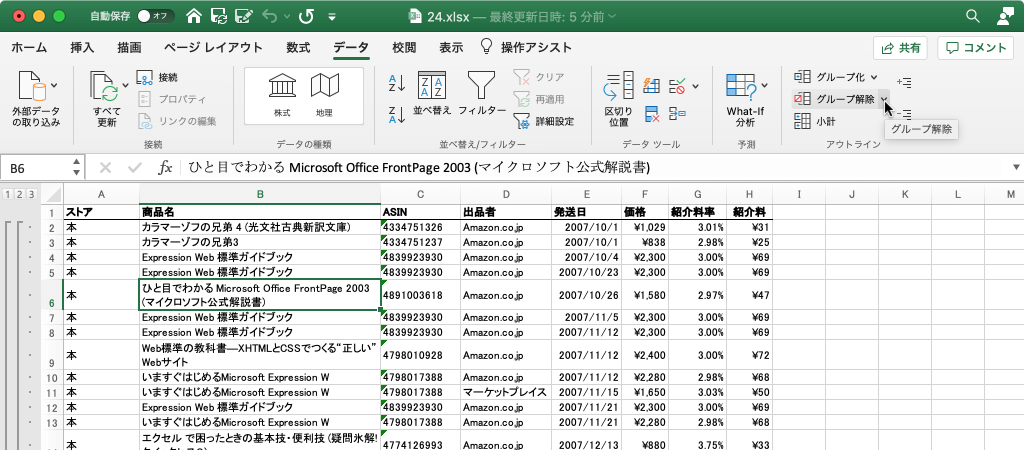Click the remove duplicates icon
This screenshot has width=1024, height=450.
pos(652,114)
